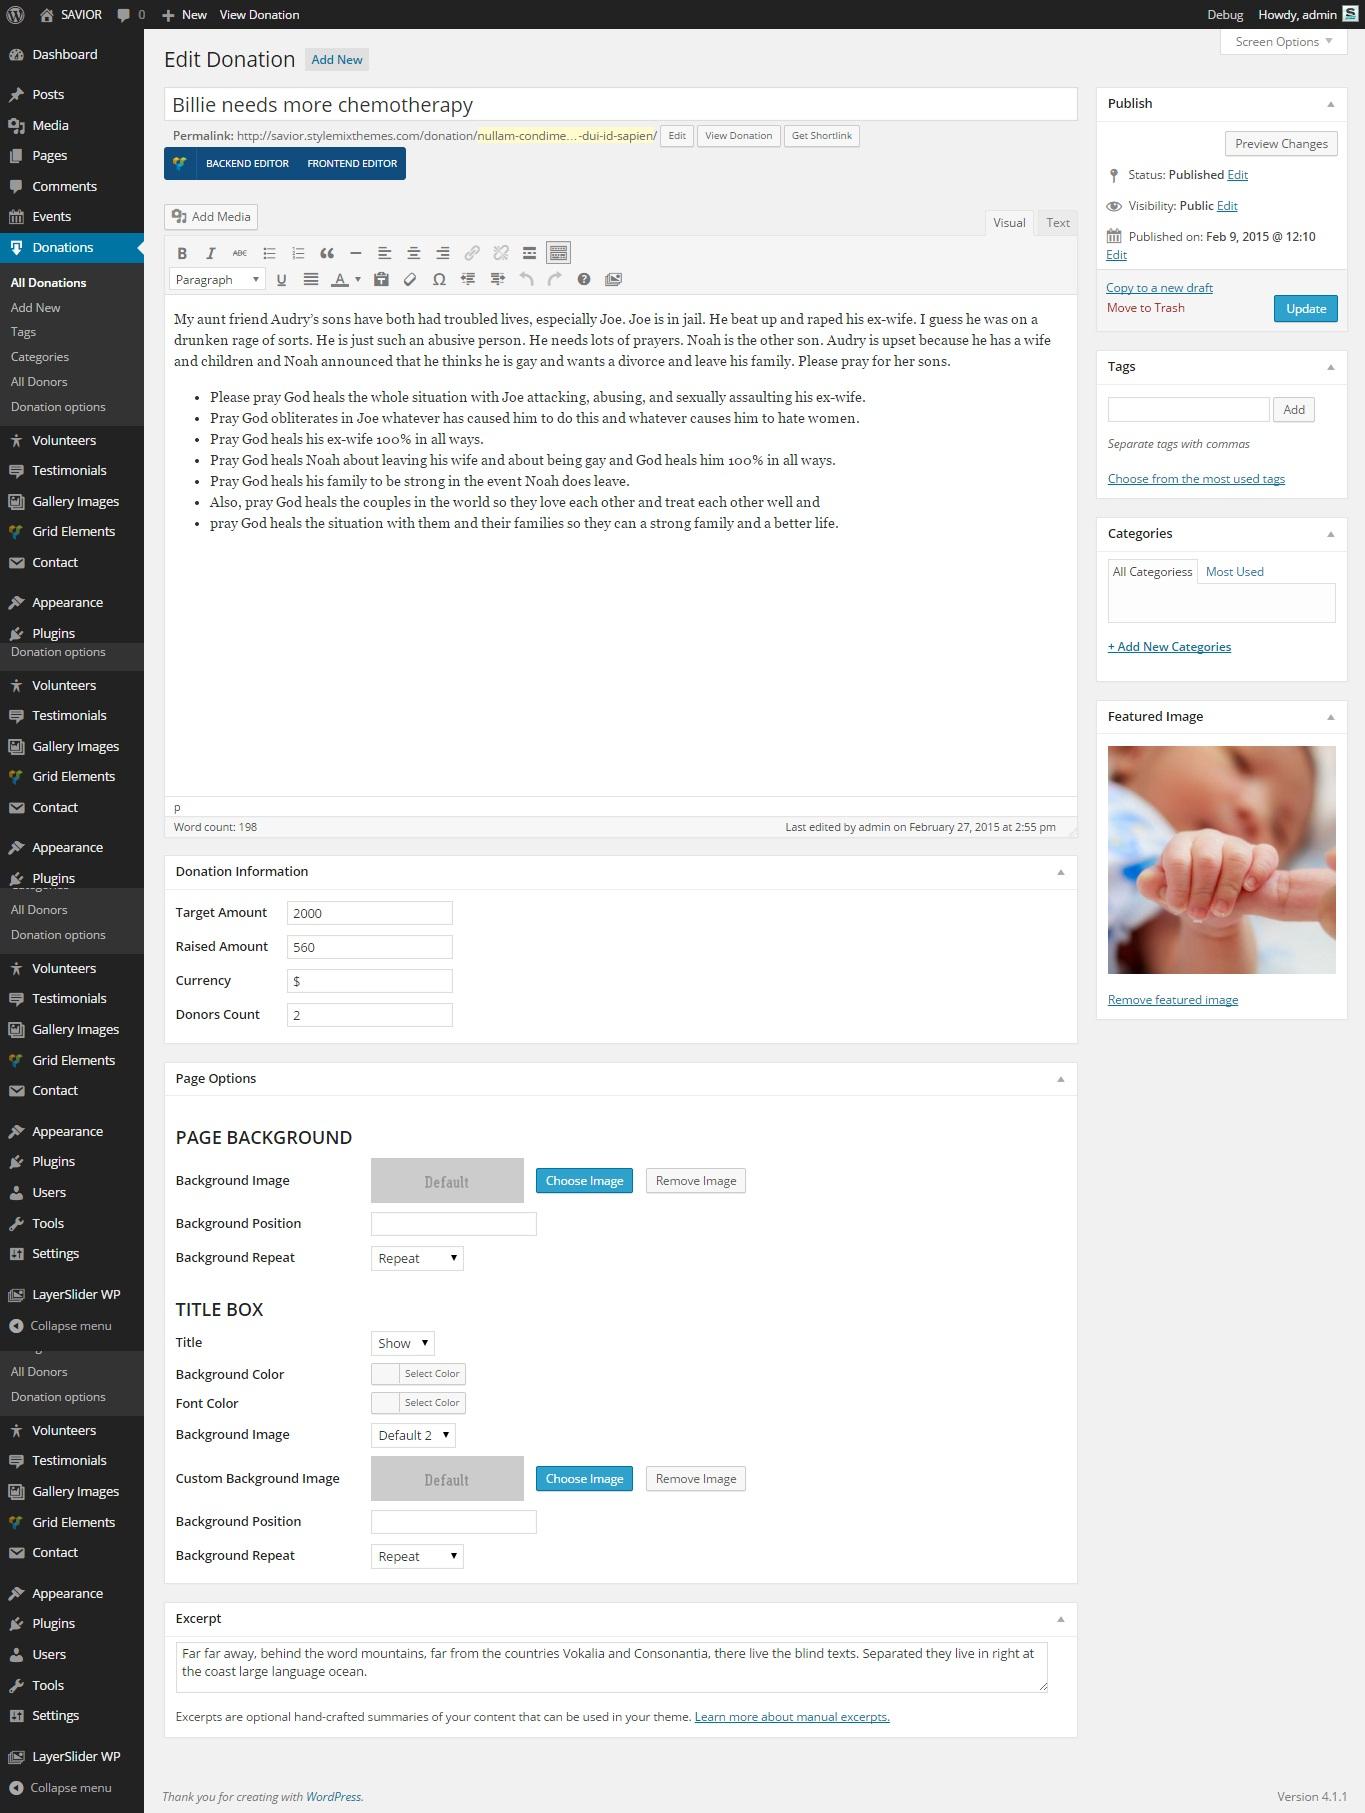
Task: Insert special character omega
Action: (x=439, y=280)
